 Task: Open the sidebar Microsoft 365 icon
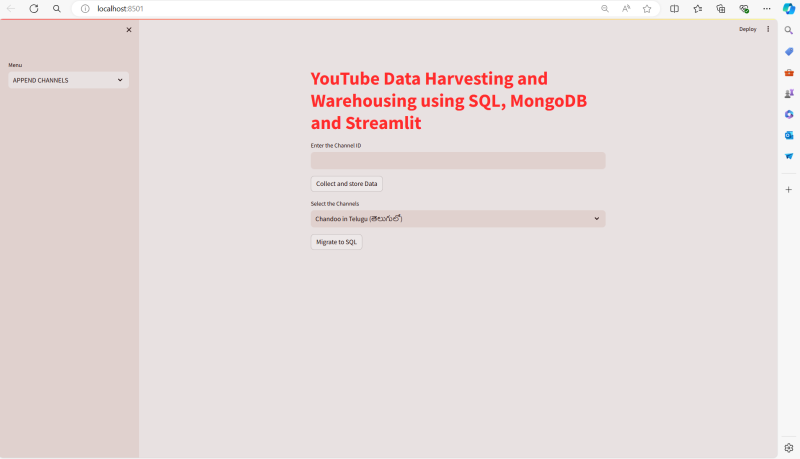pos(789,114)
